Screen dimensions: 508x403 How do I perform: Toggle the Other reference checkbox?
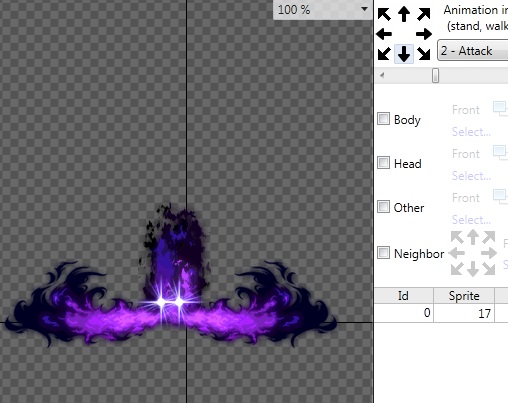pyautogui.click(x=383, y=207)
